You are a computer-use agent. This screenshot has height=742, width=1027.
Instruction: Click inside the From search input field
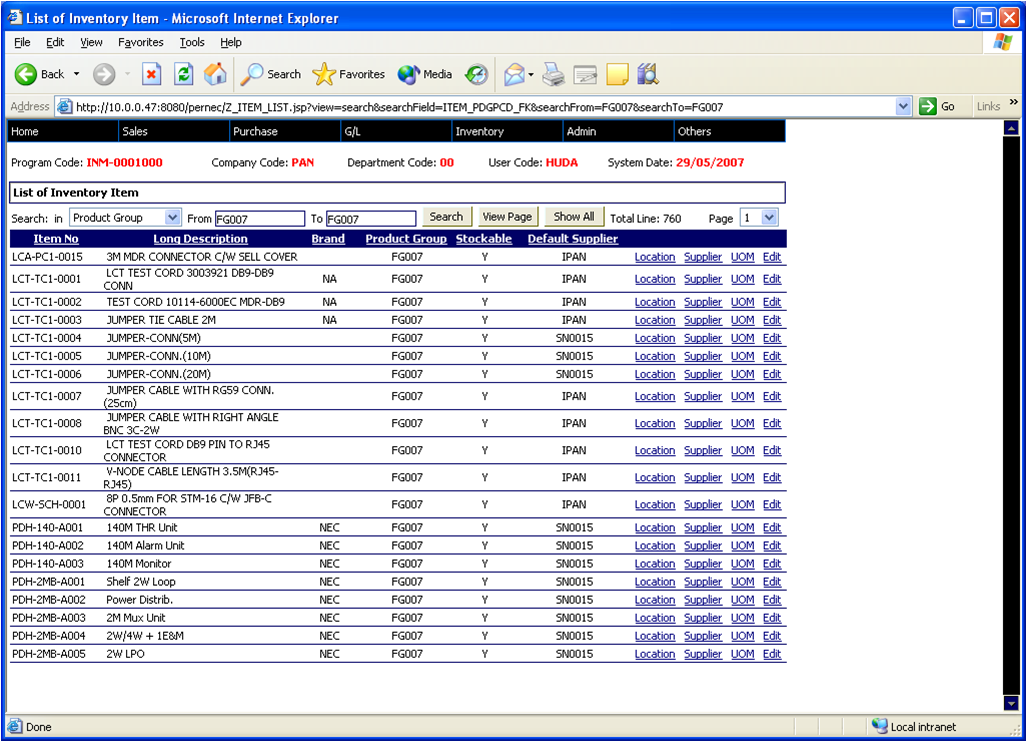coord(260,217)
